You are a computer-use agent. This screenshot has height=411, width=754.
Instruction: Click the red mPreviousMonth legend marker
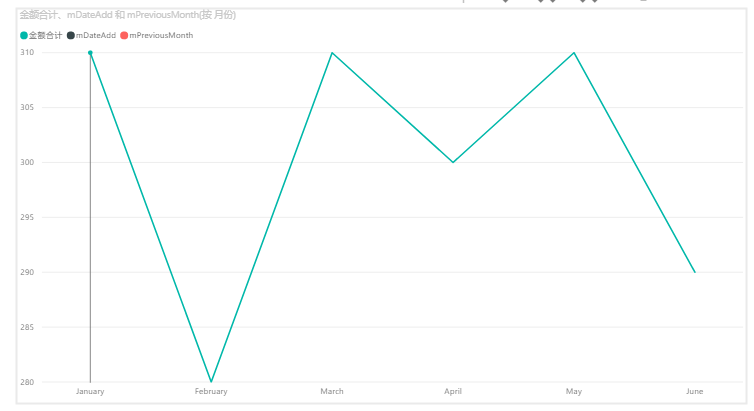(x=124, y=36)
